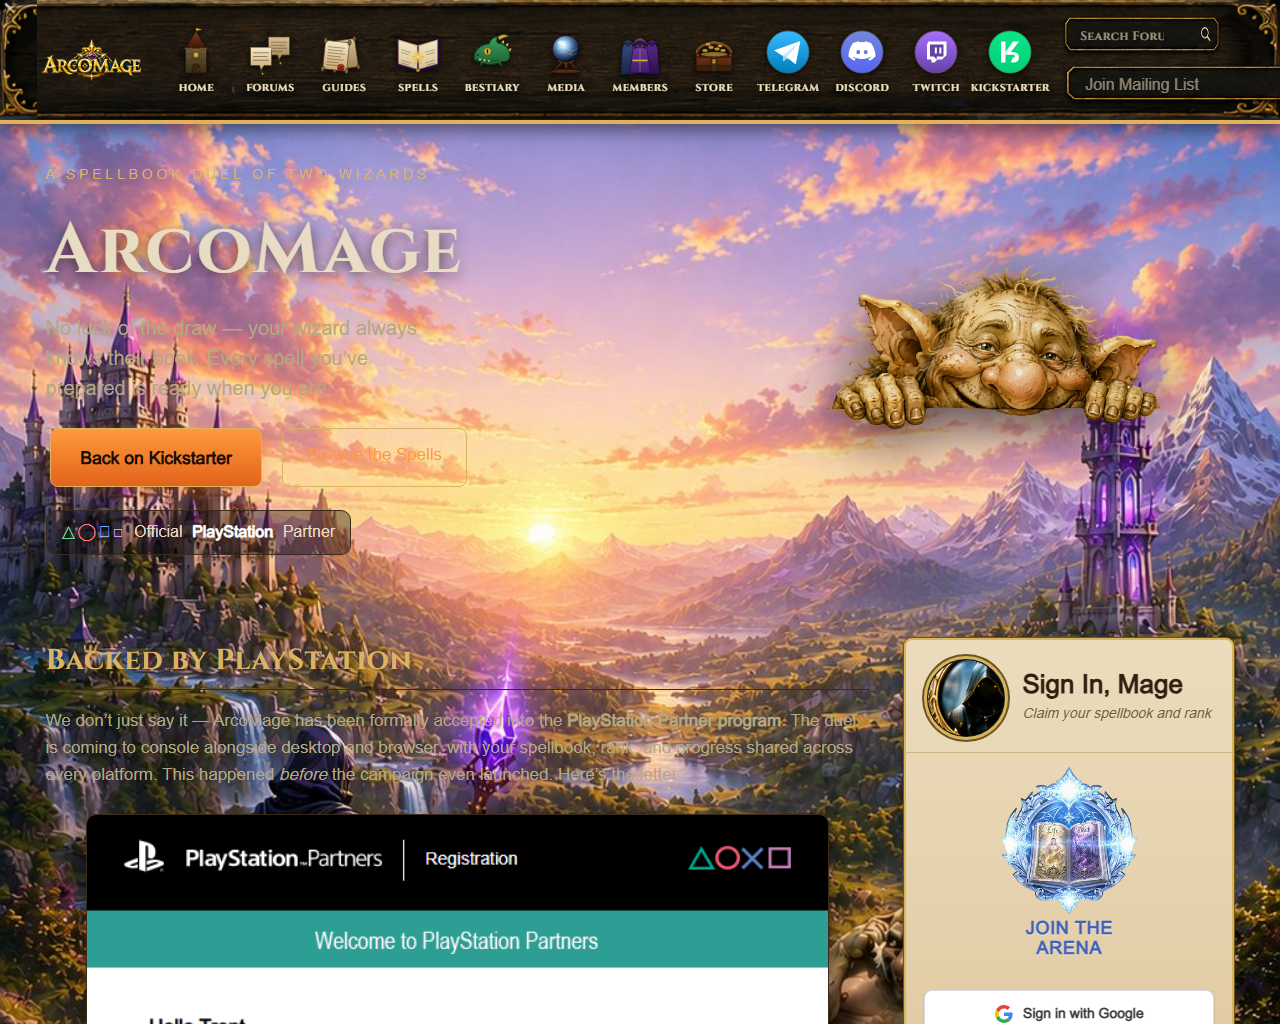
Task: Click the FORUMS menu label
Action: point(270,88)
